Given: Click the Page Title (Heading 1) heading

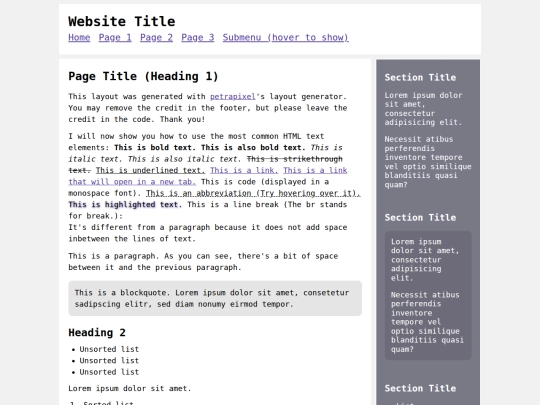Looking at the screenshot, I should coord(143,76).
